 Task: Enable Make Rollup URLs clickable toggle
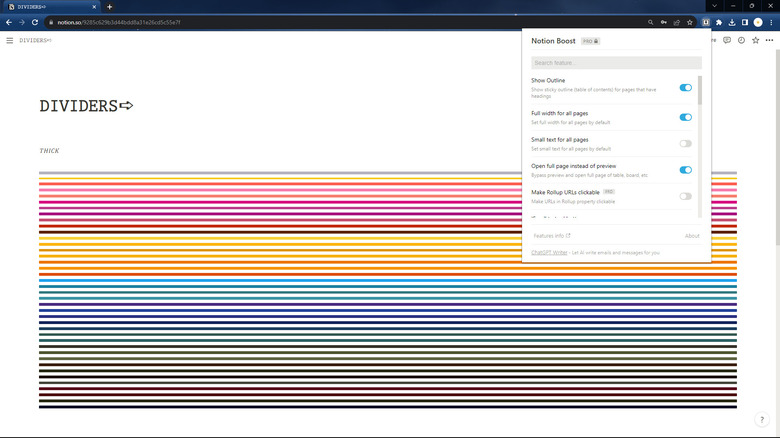click(685, 196)
